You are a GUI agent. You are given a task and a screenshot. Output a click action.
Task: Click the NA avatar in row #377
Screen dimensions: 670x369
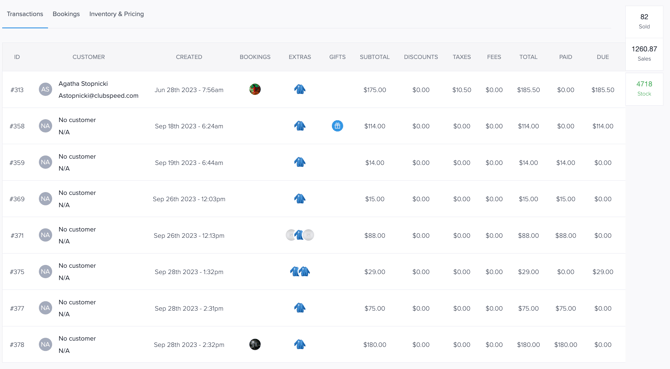pyautogui.click(x=45, y=308)
